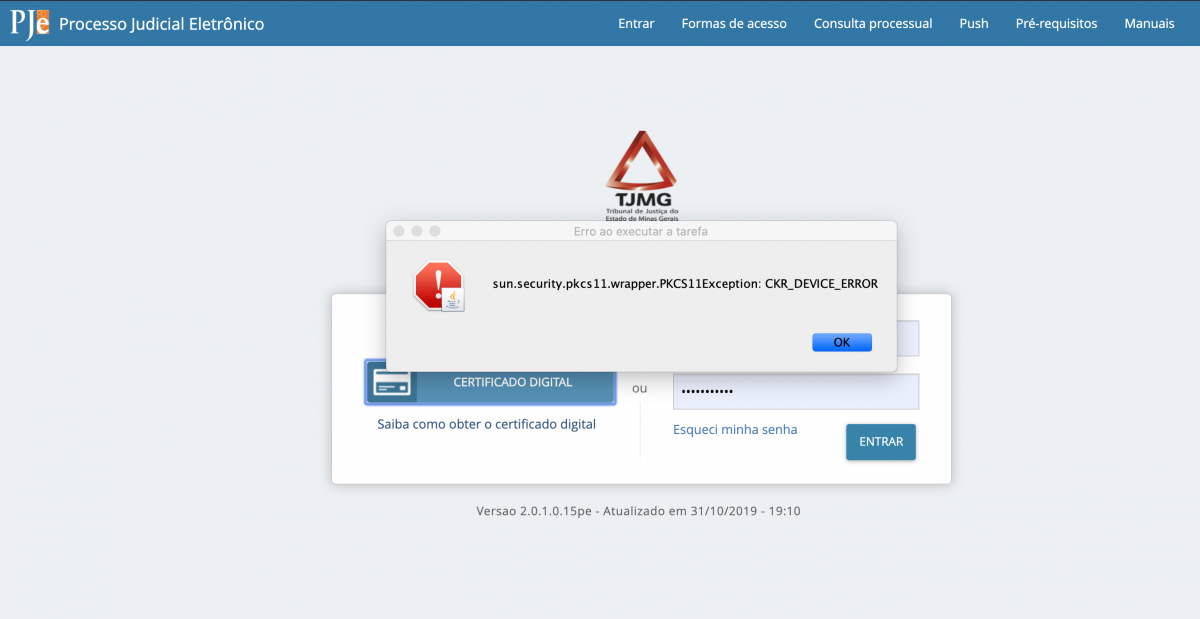Screen dimensions: 1200x619
Task: Open the Manuais menu item
Action: pos(1149,23)
